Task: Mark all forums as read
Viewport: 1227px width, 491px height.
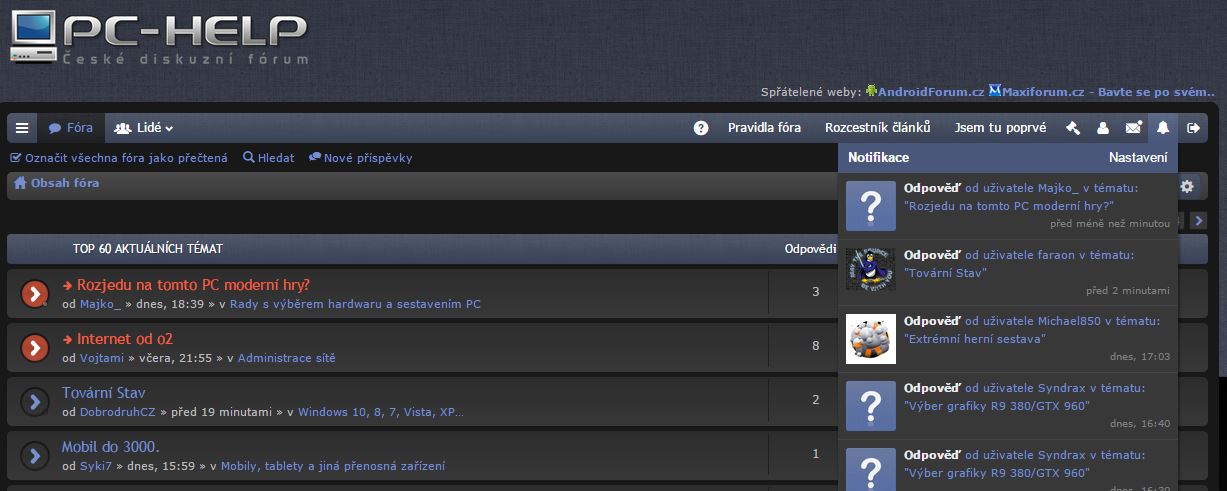Action: point(119,158)
